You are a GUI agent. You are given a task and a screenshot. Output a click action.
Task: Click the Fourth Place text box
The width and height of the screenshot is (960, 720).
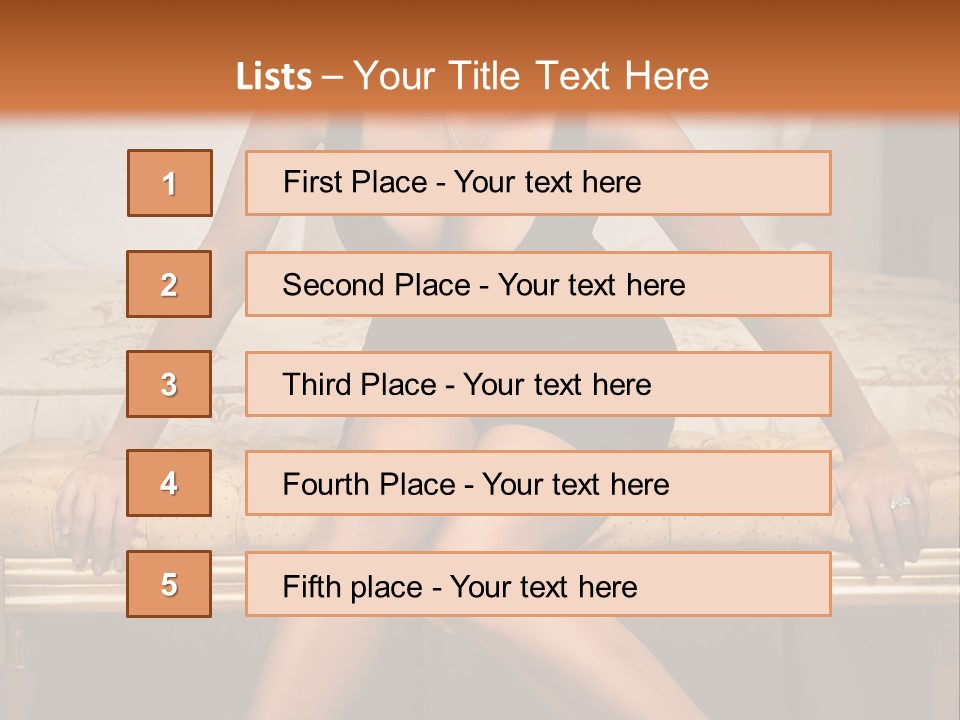pyautogui.click(x=538, y=484)
